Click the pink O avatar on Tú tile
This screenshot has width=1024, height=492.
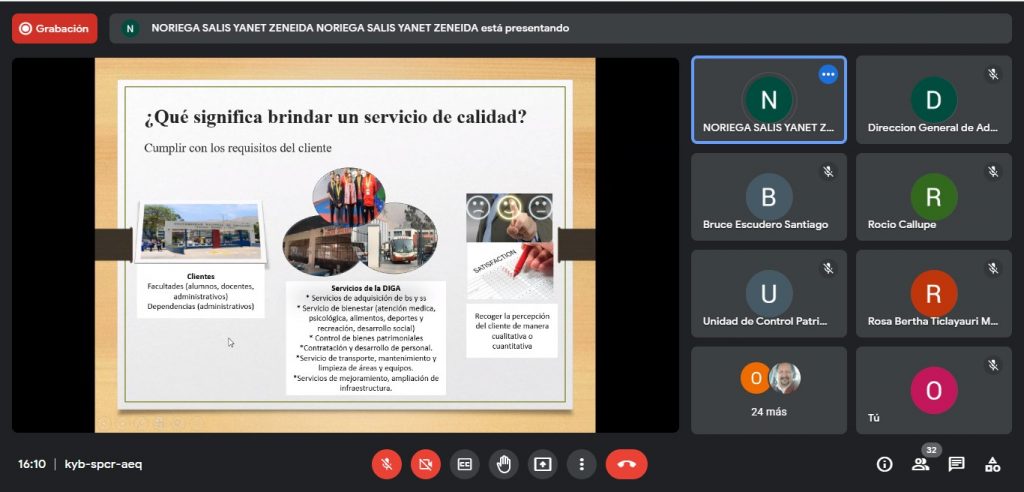(934, 390)
